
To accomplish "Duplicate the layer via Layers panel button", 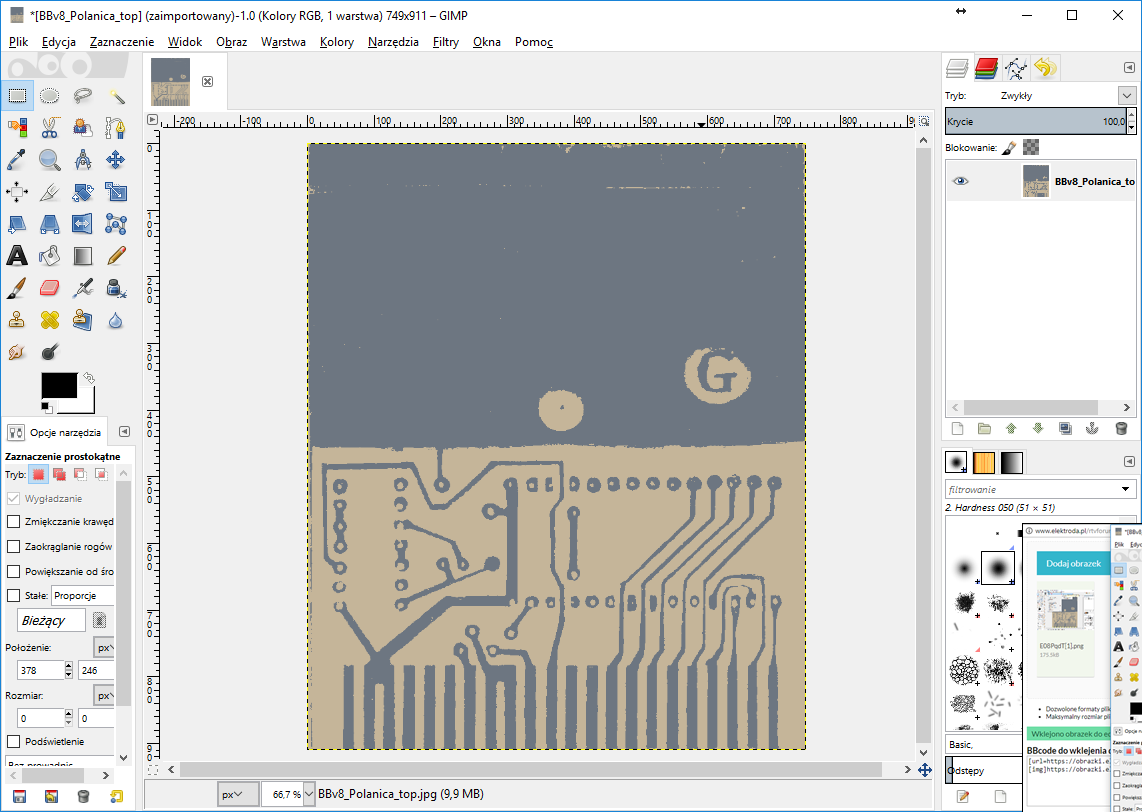I will [1065, 428].
